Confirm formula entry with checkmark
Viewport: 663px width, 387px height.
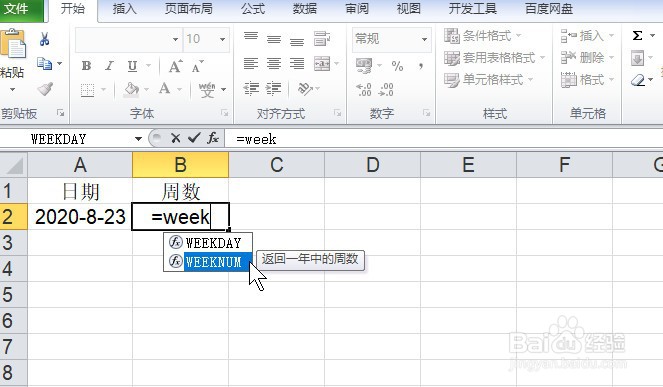point(194,137)
